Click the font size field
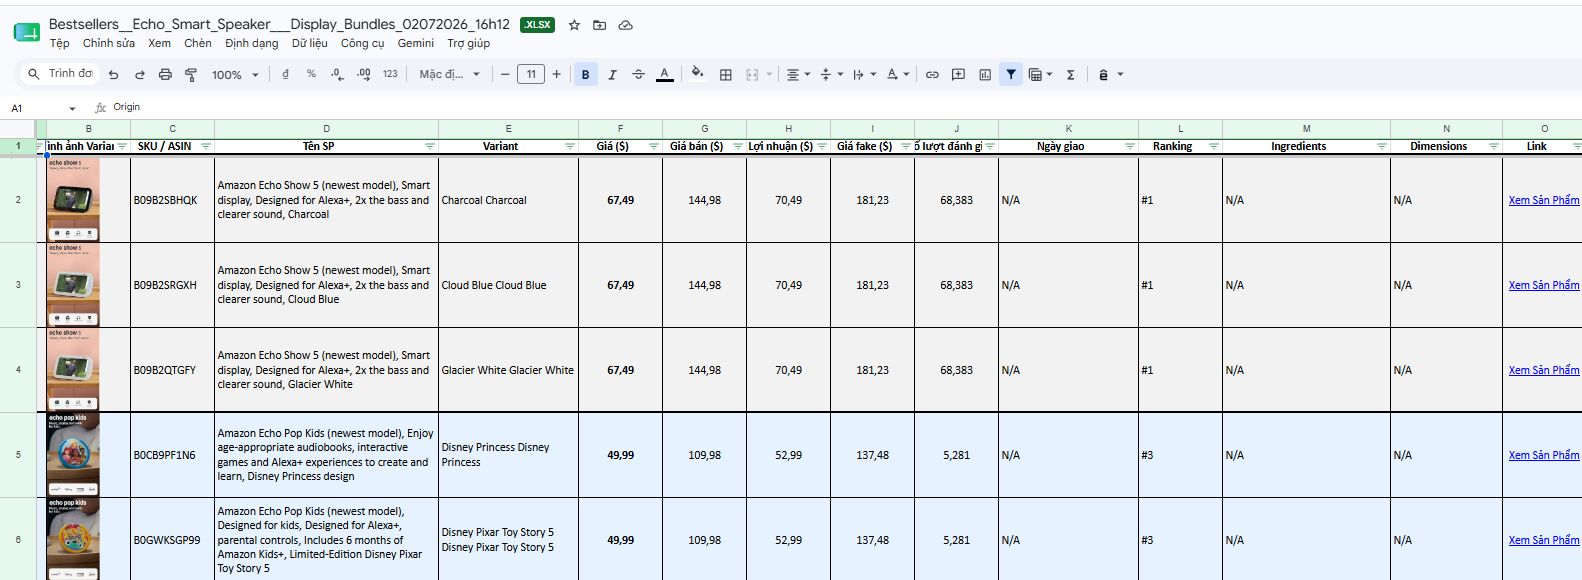 point(531,74)
